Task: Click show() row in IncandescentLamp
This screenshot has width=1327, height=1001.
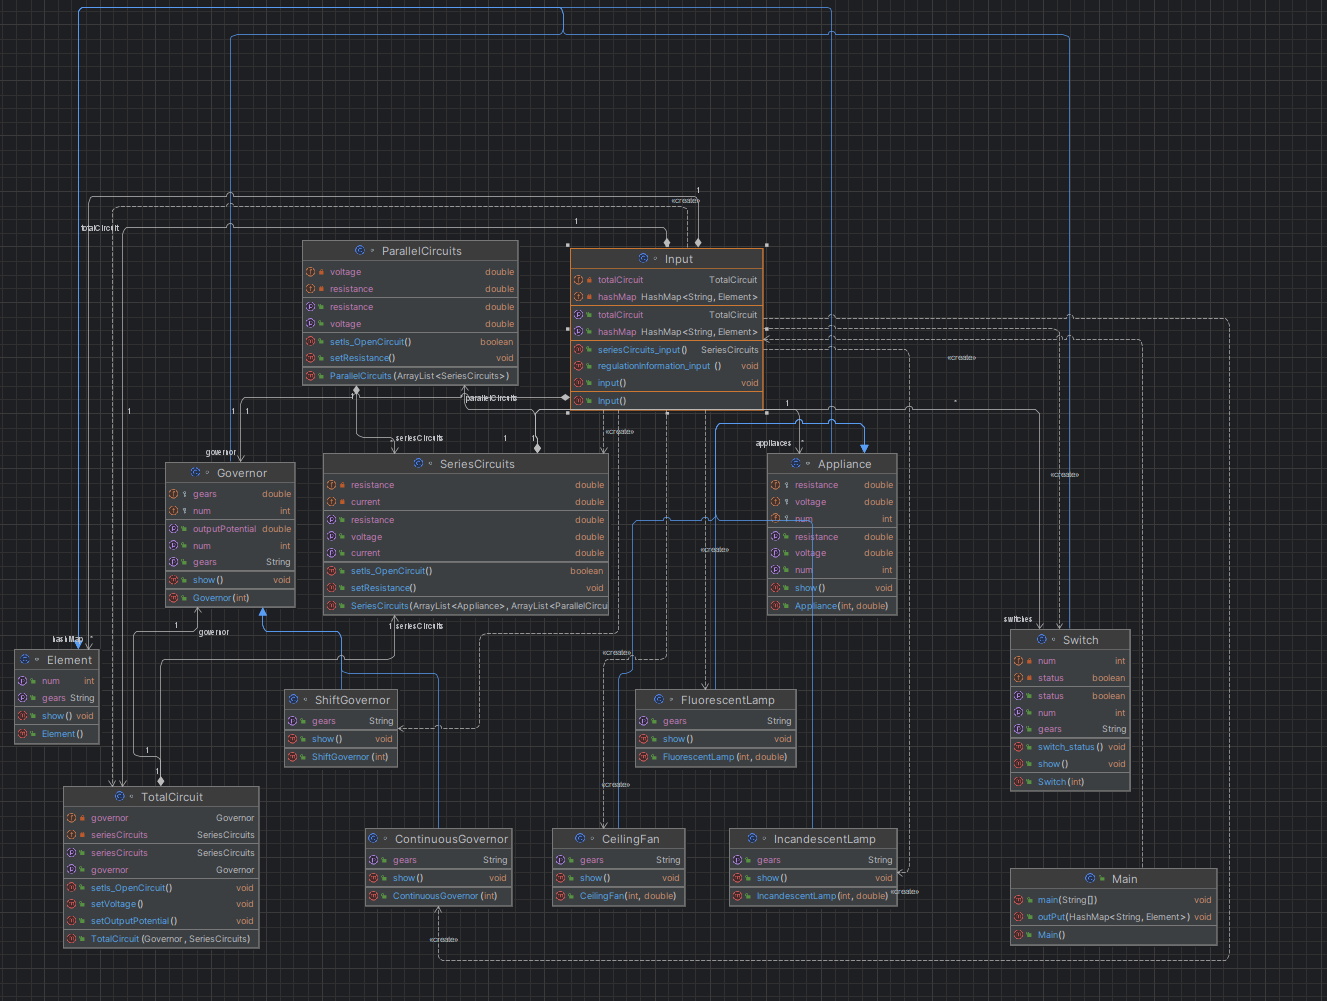Action: point(813,878)
